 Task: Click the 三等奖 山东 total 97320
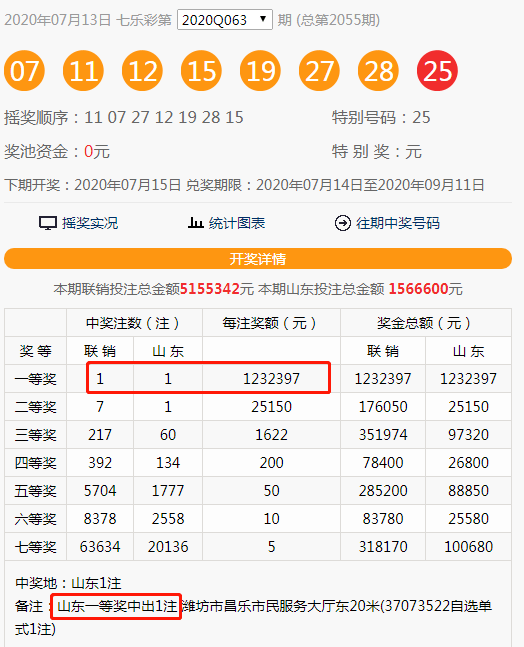pos(468,435)
